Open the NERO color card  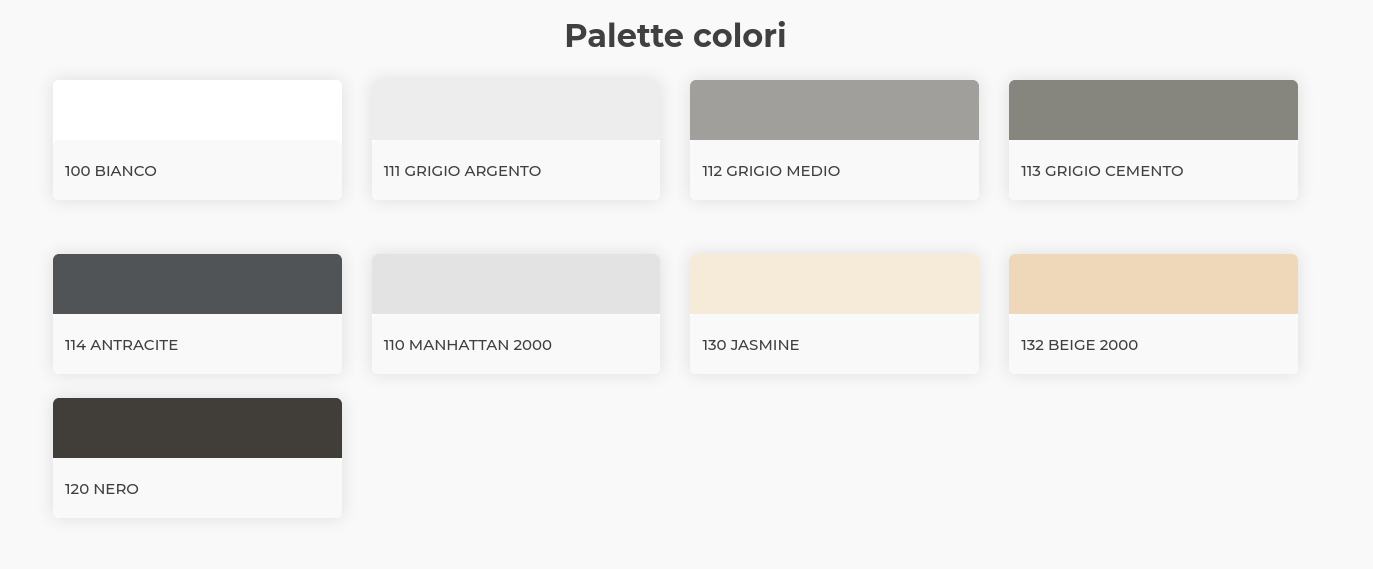click(x=197, y=458)
